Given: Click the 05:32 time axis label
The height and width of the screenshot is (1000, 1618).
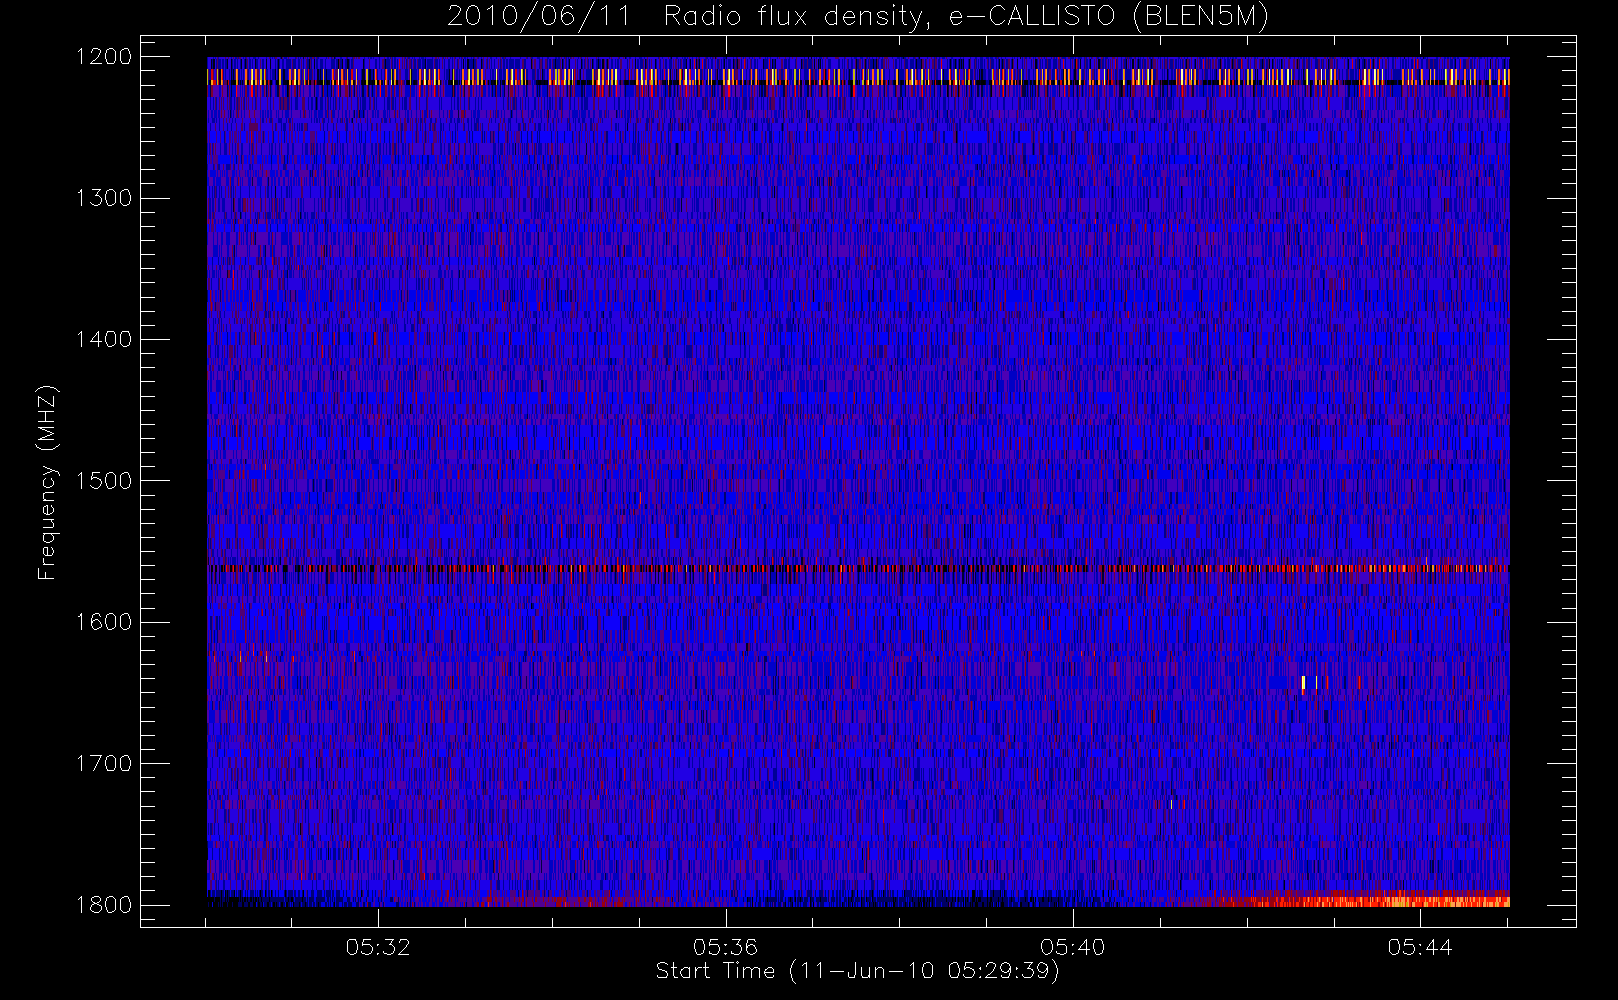Looking at the screenshot, I should tap(378, 947).
